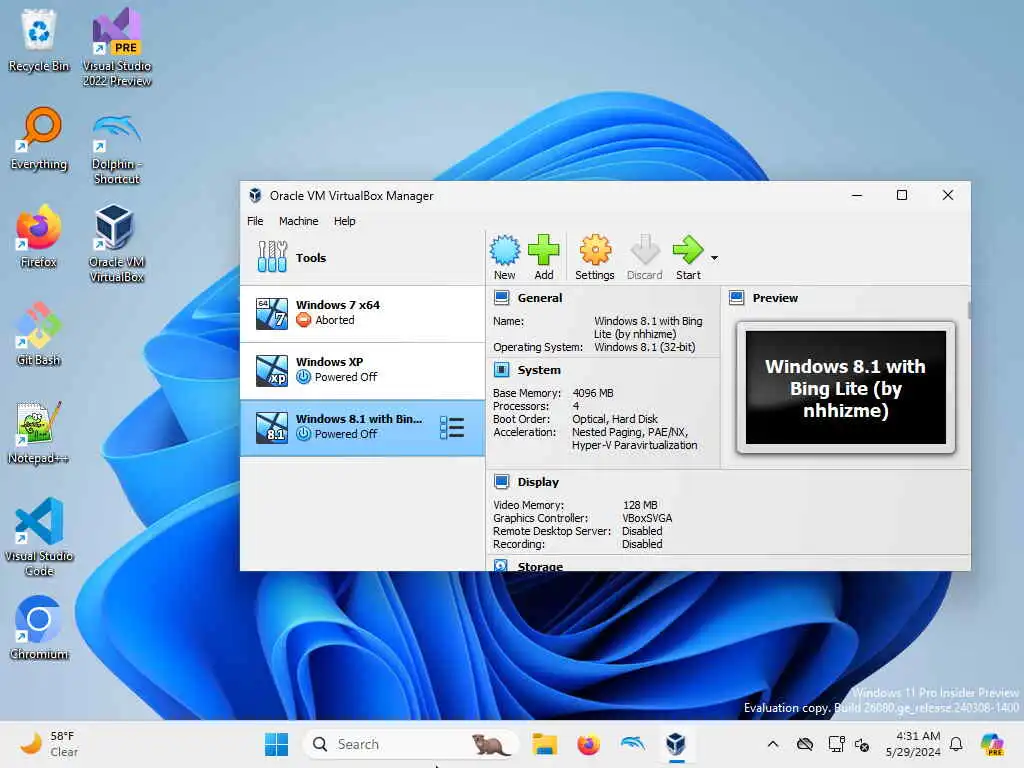Image resolution: width=1024 pixels, height=768 pixels.
Task: Open Visual Studio 2022 Preview desktop shortcut
Action: (x=117, y=48)
